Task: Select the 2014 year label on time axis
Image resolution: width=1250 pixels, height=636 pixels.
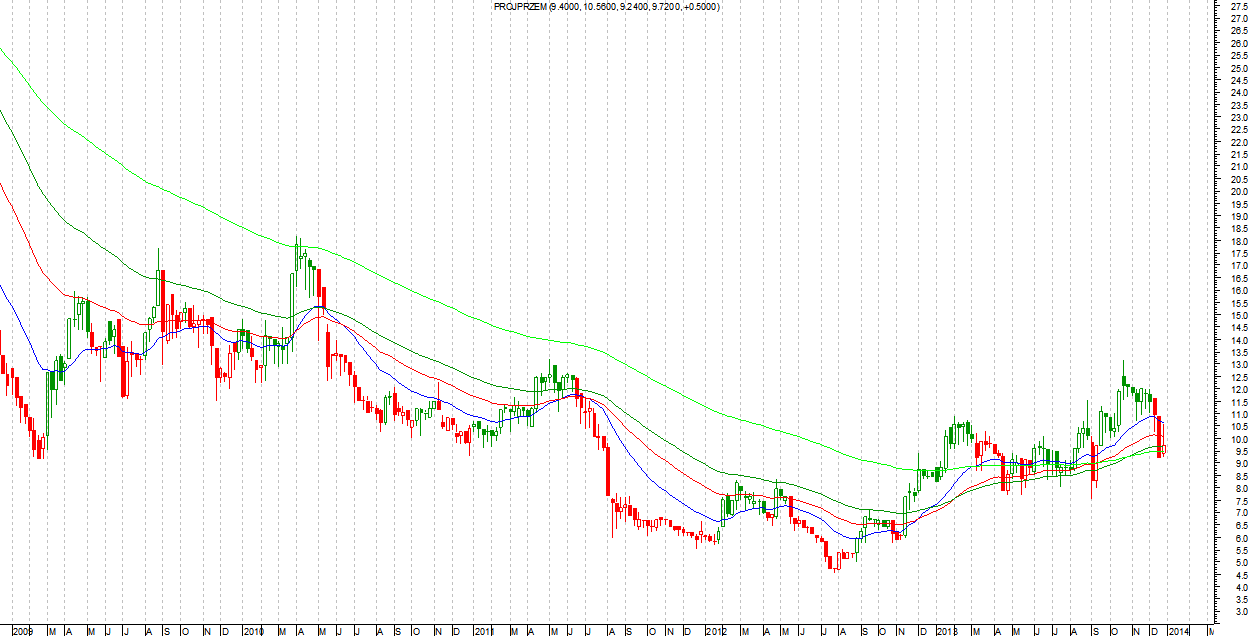Action: (x=1180, y=630)
